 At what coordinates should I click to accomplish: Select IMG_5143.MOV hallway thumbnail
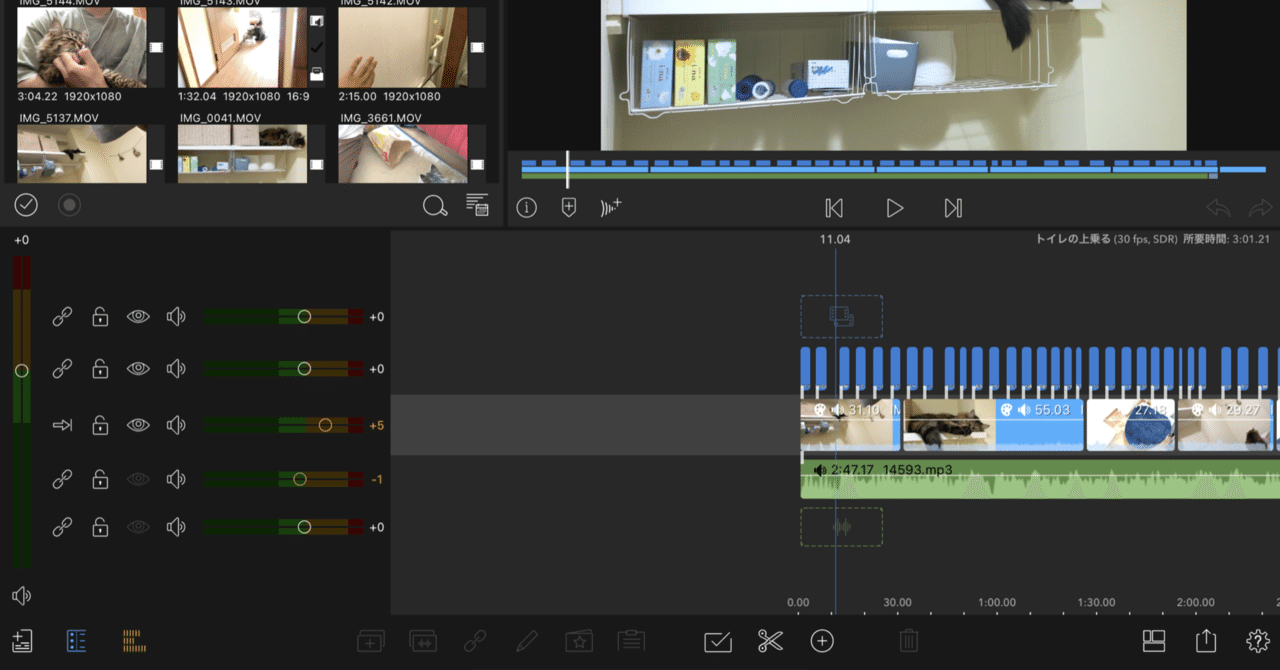tap(242, 47)
